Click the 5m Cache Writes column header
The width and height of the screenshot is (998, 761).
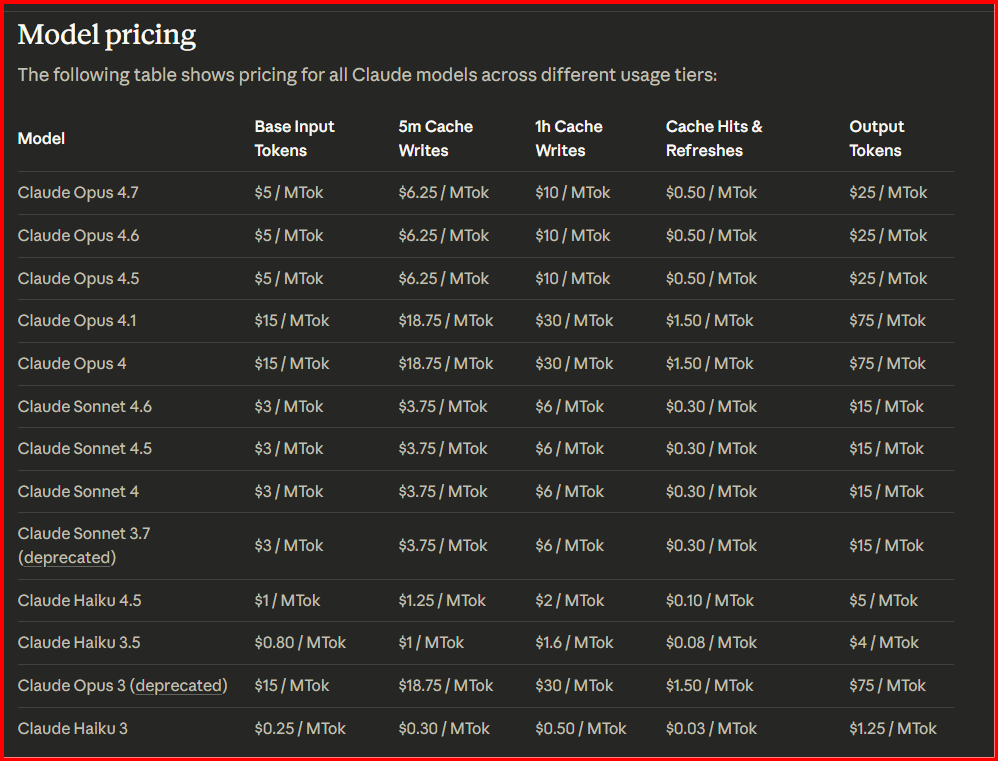coord(435,139)
